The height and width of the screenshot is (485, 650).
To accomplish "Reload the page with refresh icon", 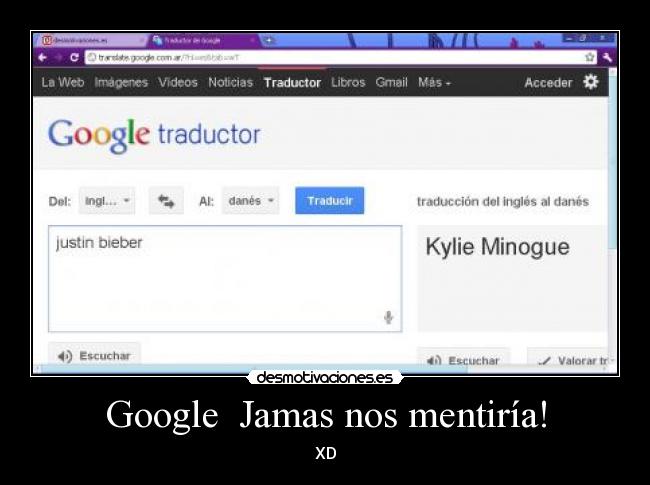I will [x=75, y=57].
